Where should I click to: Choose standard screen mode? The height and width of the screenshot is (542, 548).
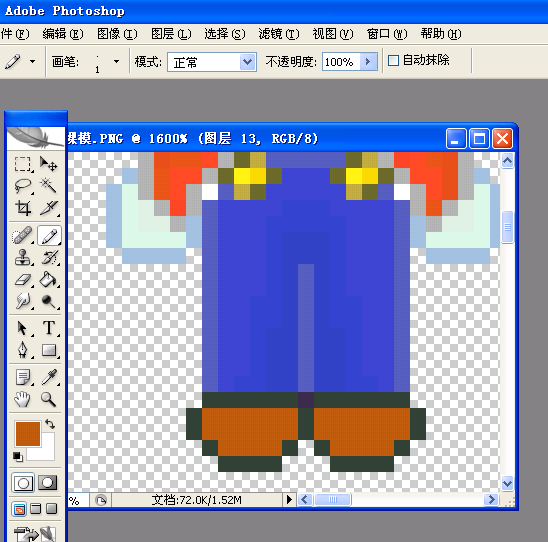click(x=20, y=509)
